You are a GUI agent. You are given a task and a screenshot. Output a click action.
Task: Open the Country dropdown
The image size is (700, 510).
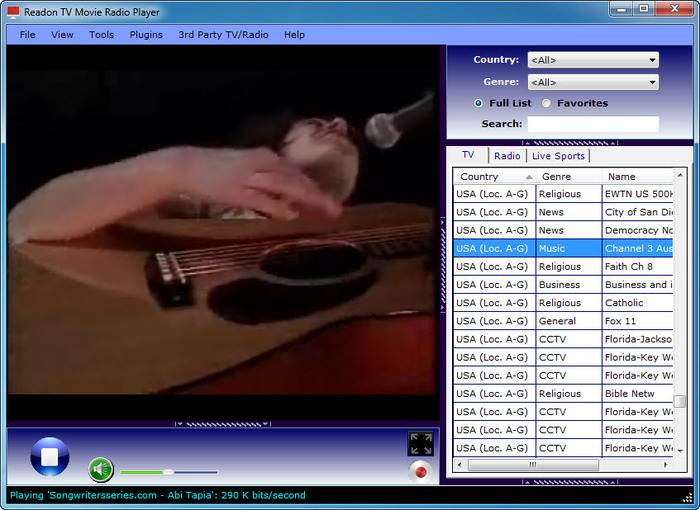[592, 60]
